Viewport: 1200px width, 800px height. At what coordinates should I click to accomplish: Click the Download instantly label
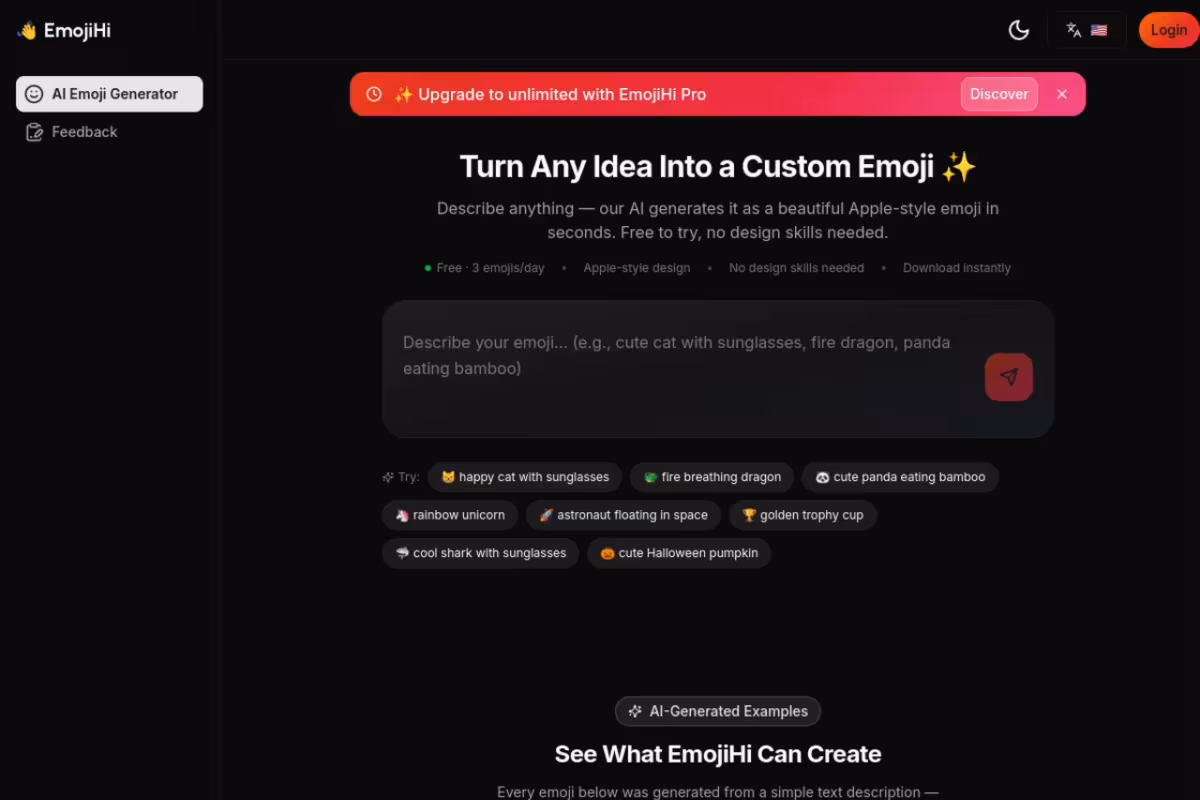click(957, 268)
